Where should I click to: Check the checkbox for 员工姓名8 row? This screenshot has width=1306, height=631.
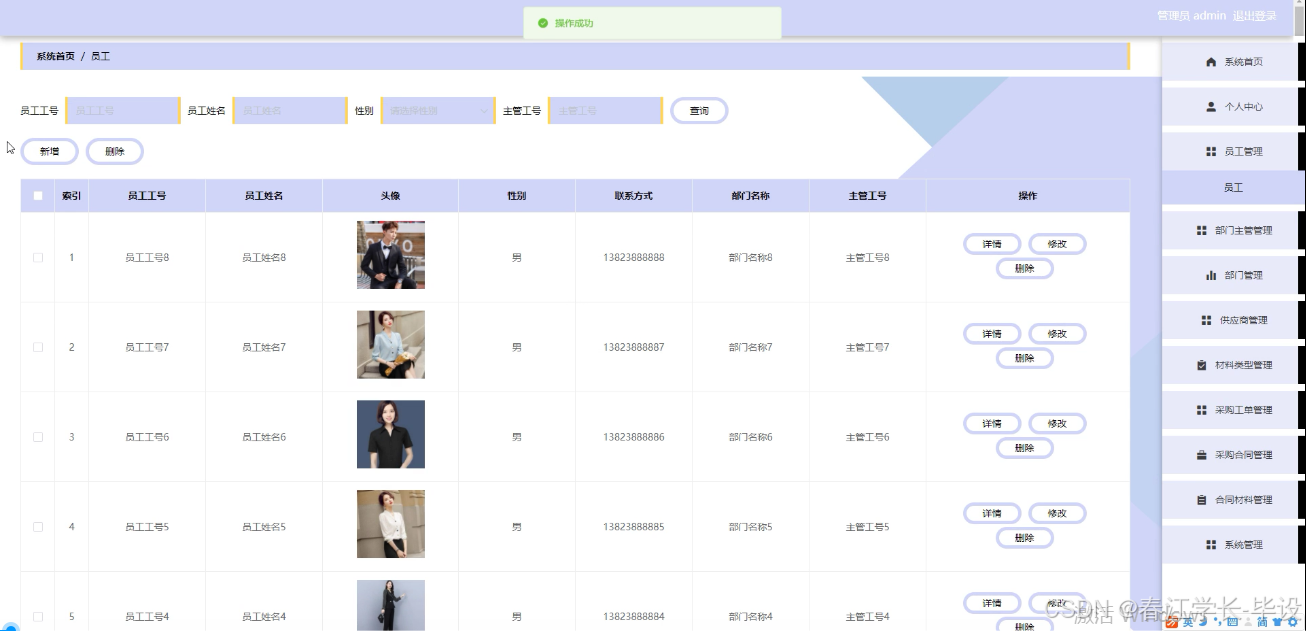(37, 256)
